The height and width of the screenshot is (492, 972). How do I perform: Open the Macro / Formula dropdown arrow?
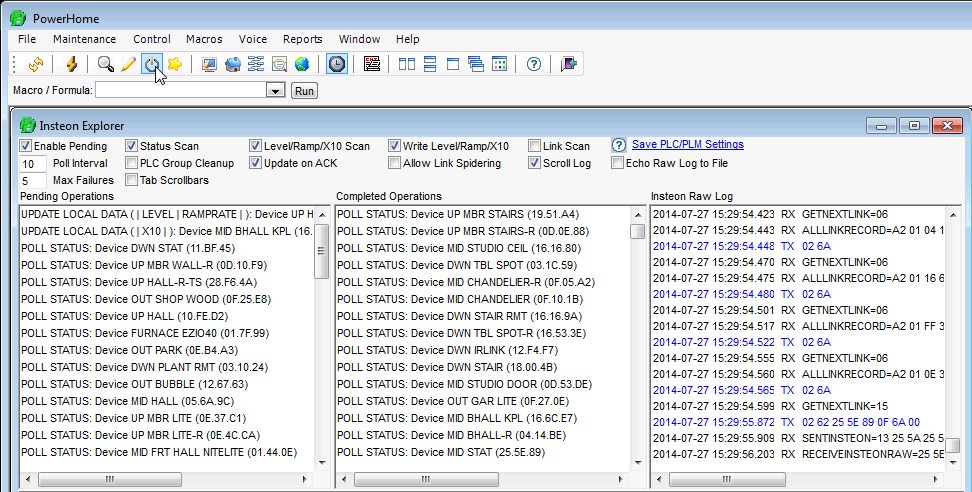pyautogui.click(x=275, y=90)
